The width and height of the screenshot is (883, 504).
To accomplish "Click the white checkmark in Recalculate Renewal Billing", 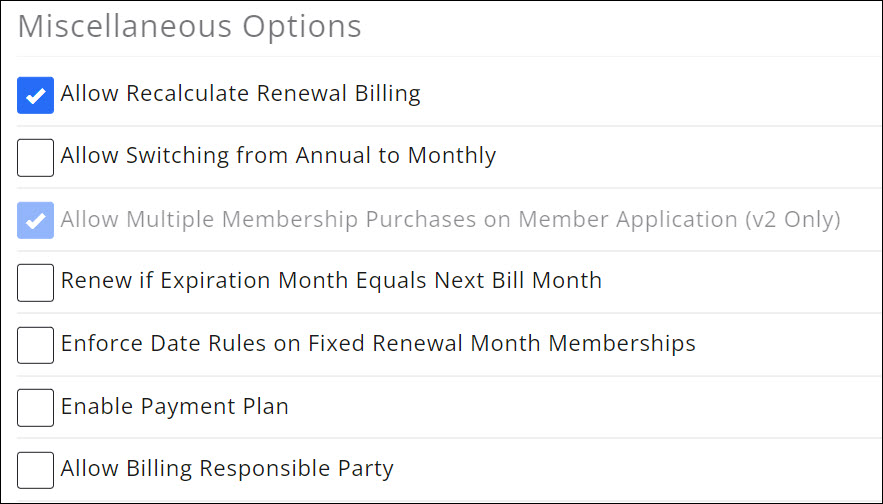I will click(x=36, y=96).
